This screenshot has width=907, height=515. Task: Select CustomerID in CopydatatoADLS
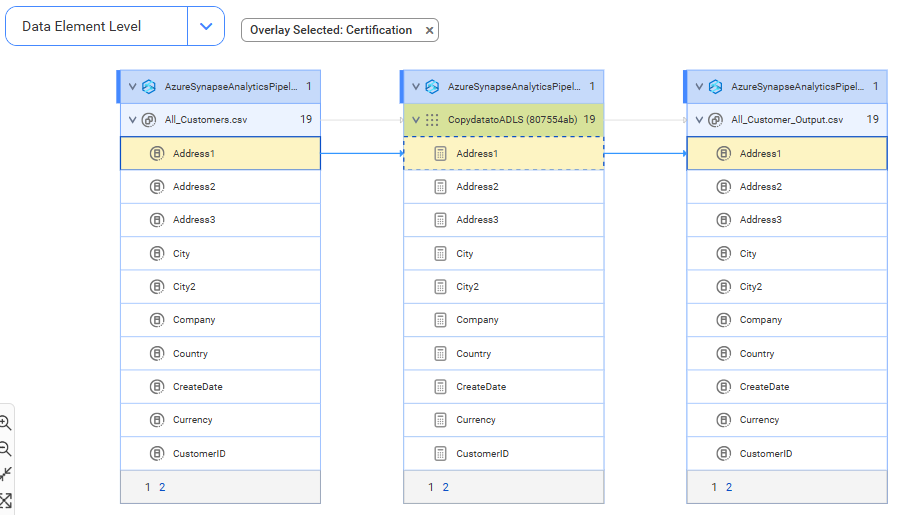(x=504, y=454)
